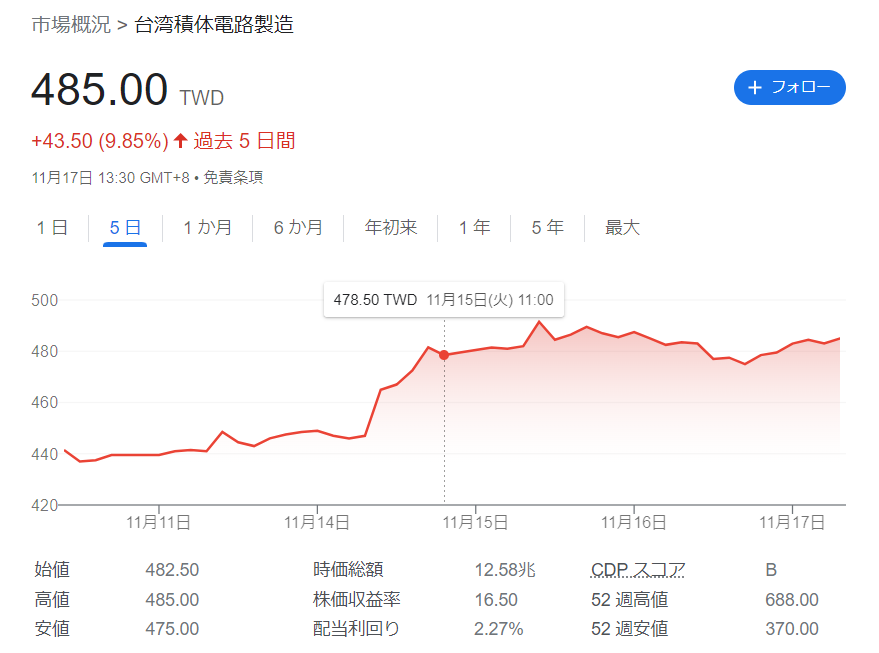Click the 時価総額 label

(x=348, y=569)
